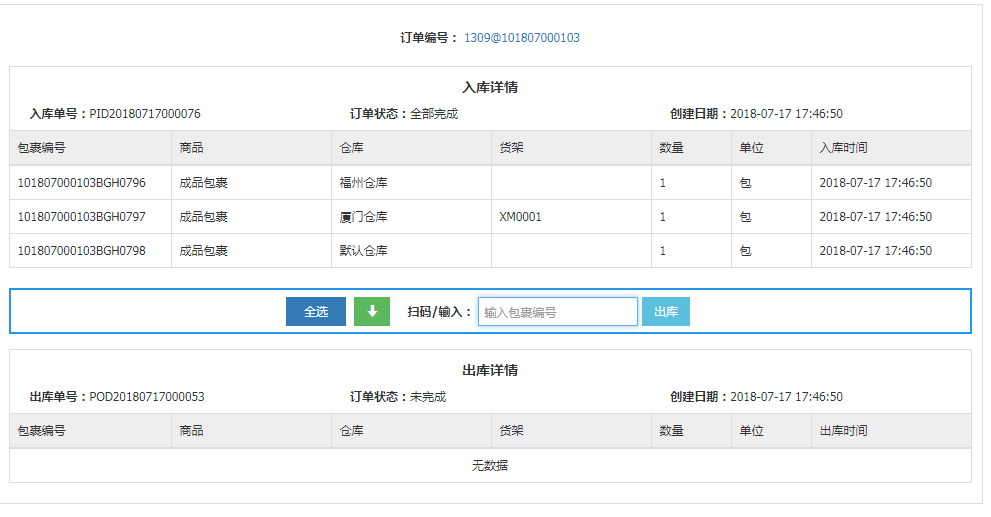Click 包裹编号 header in inbound table
Viewport: 991px width, 517px height.
click(42, 148)
